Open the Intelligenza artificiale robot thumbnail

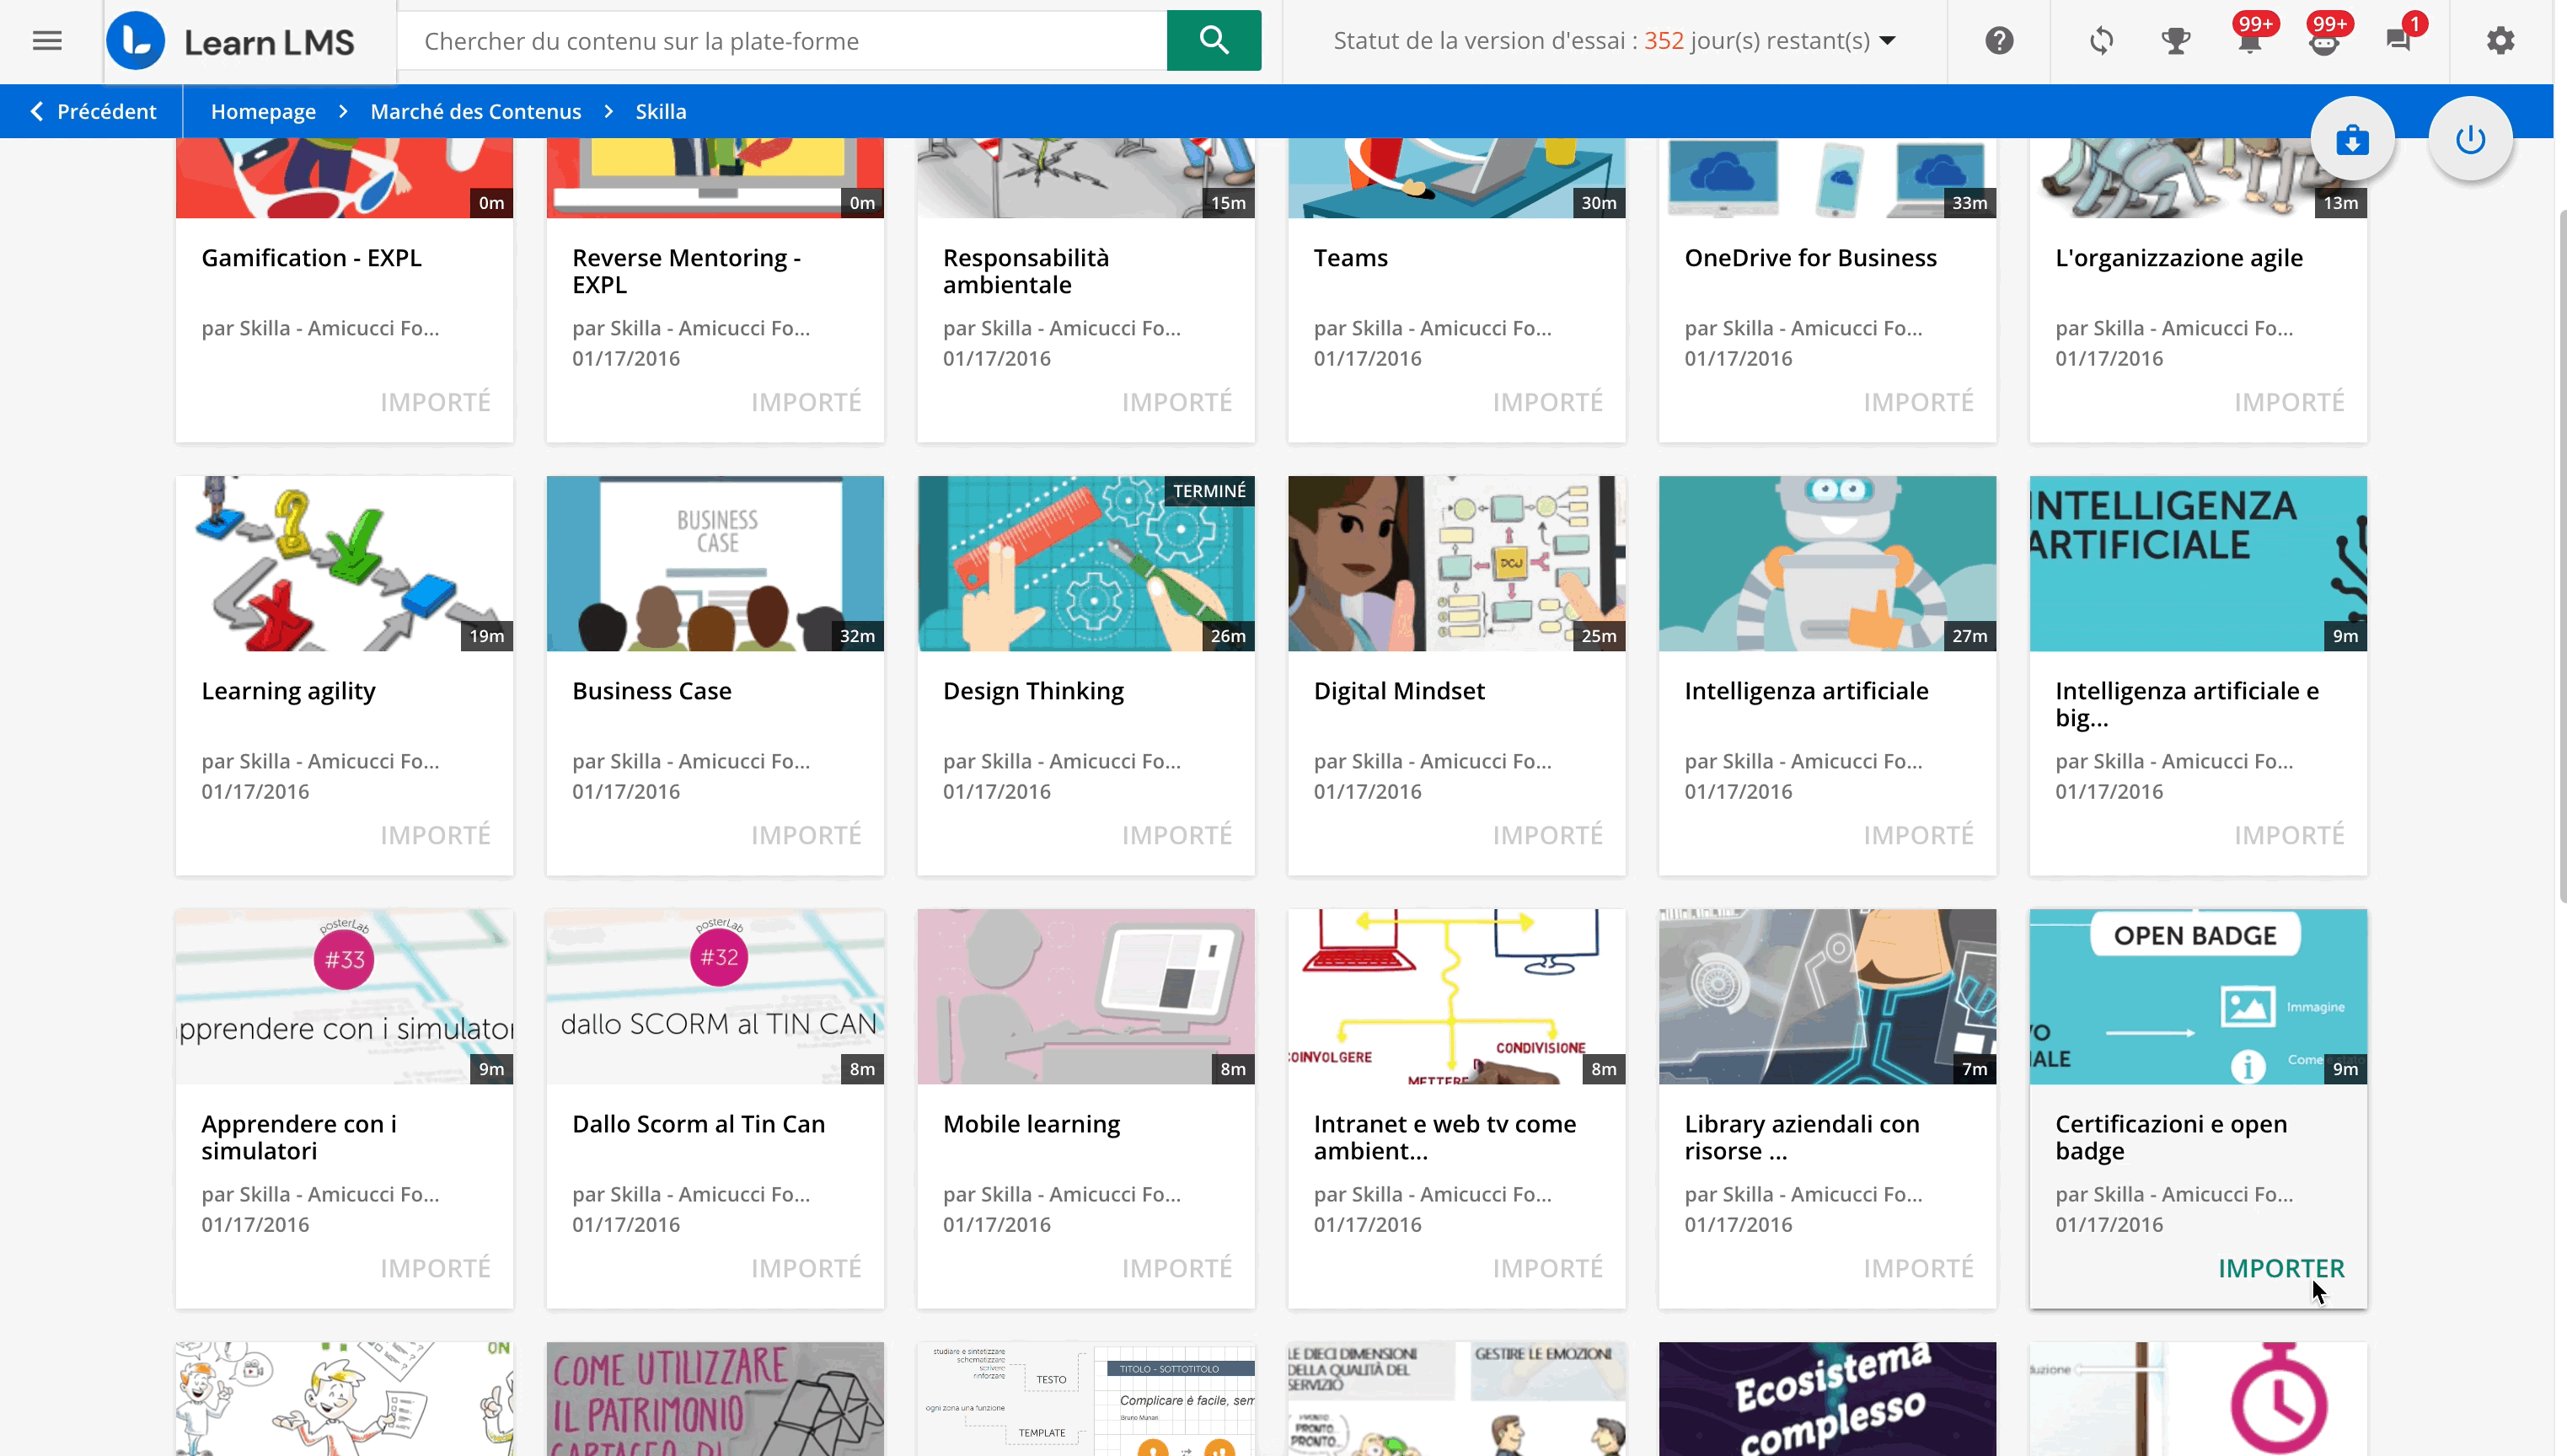tap(1827, 564)
